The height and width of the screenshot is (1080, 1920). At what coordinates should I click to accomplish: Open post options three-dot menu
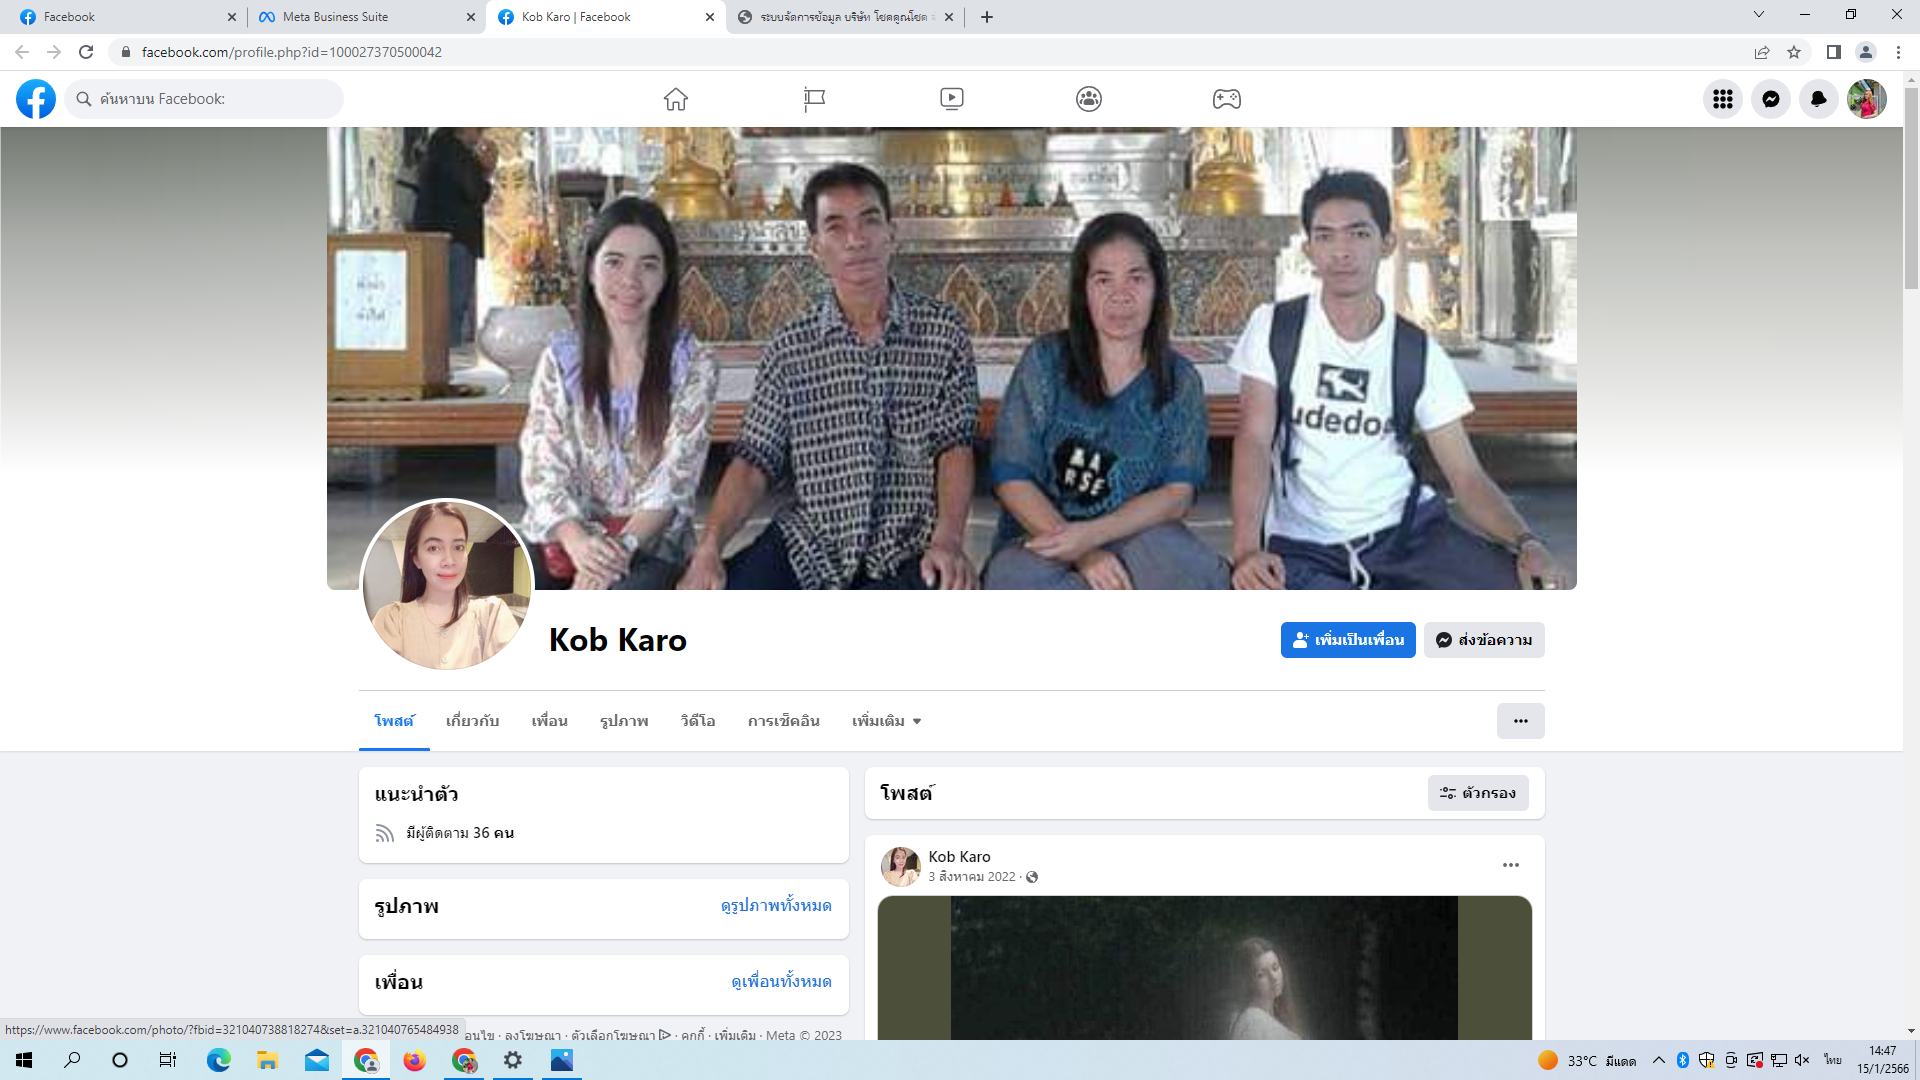(x=1510, y=865)
